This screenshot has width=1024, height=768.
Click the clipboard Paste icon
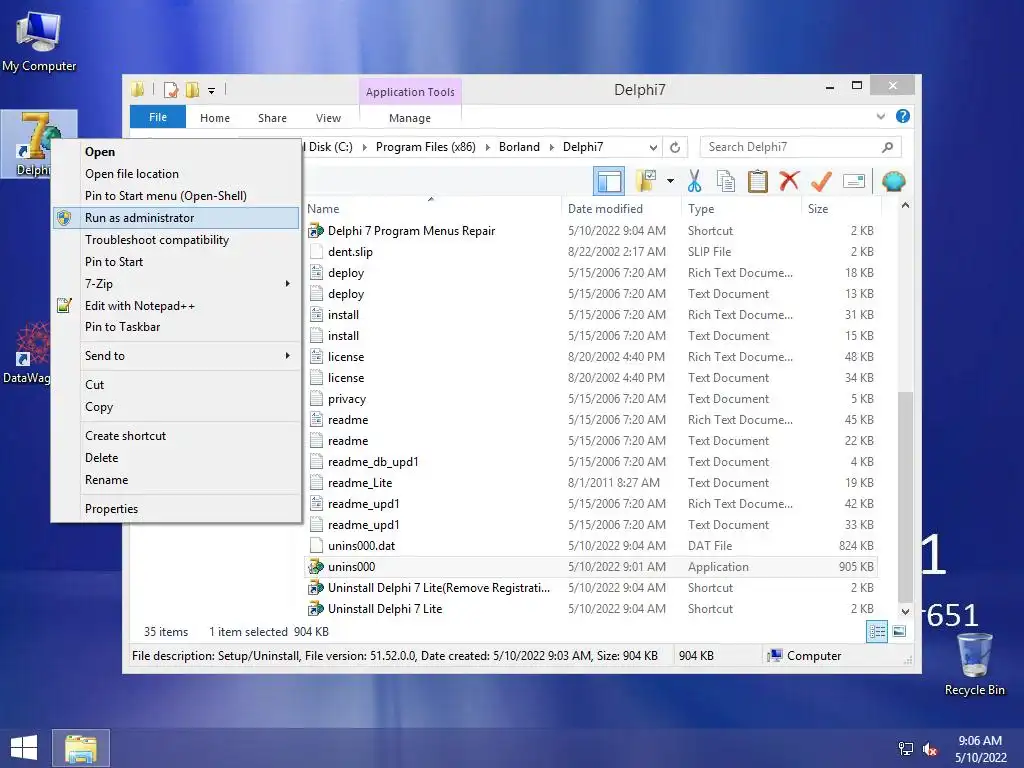[x=758, y=181]
